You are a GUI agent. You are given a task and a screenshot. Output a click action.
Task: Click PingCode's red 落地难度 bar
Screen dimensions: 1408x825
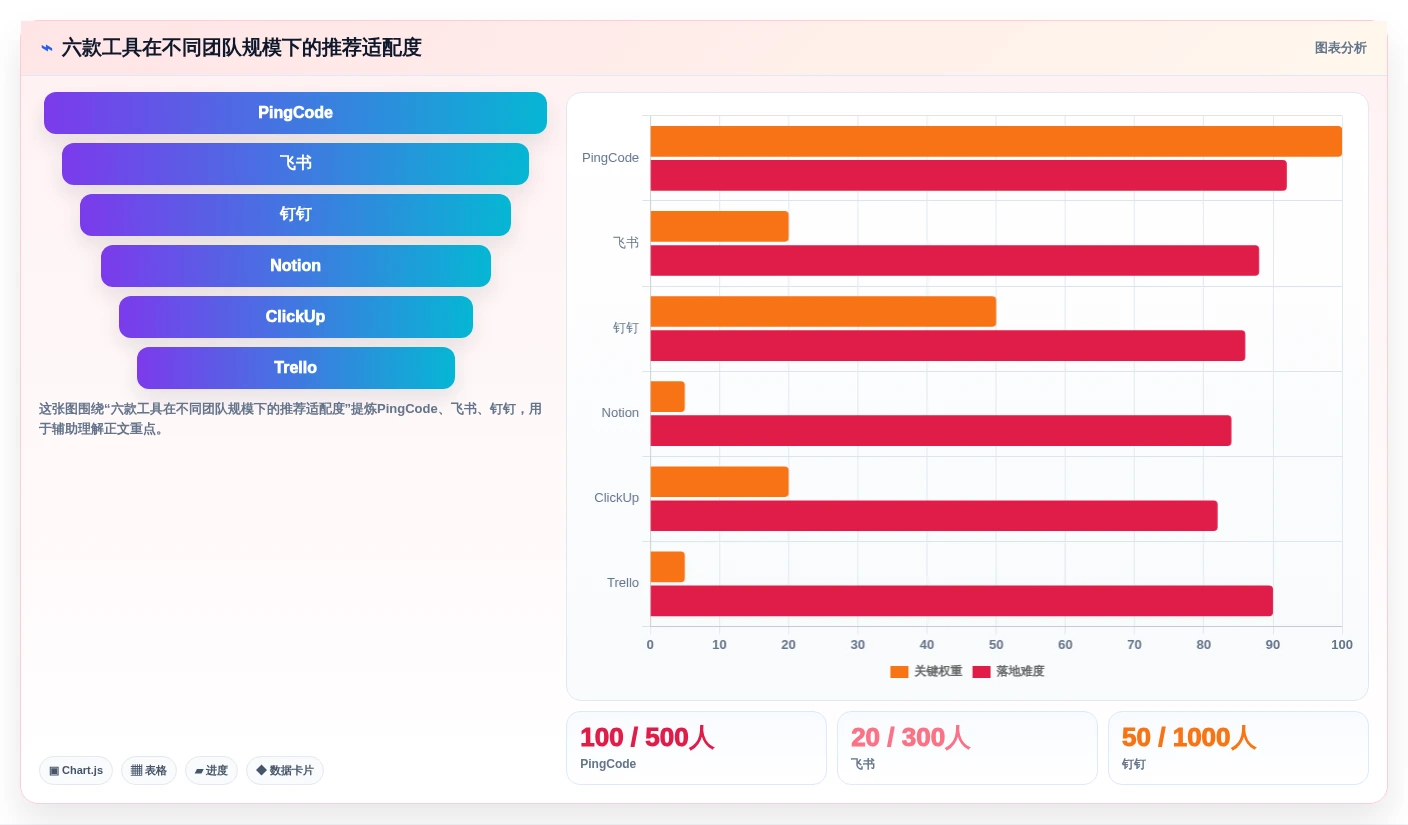(x=968, y=175)
